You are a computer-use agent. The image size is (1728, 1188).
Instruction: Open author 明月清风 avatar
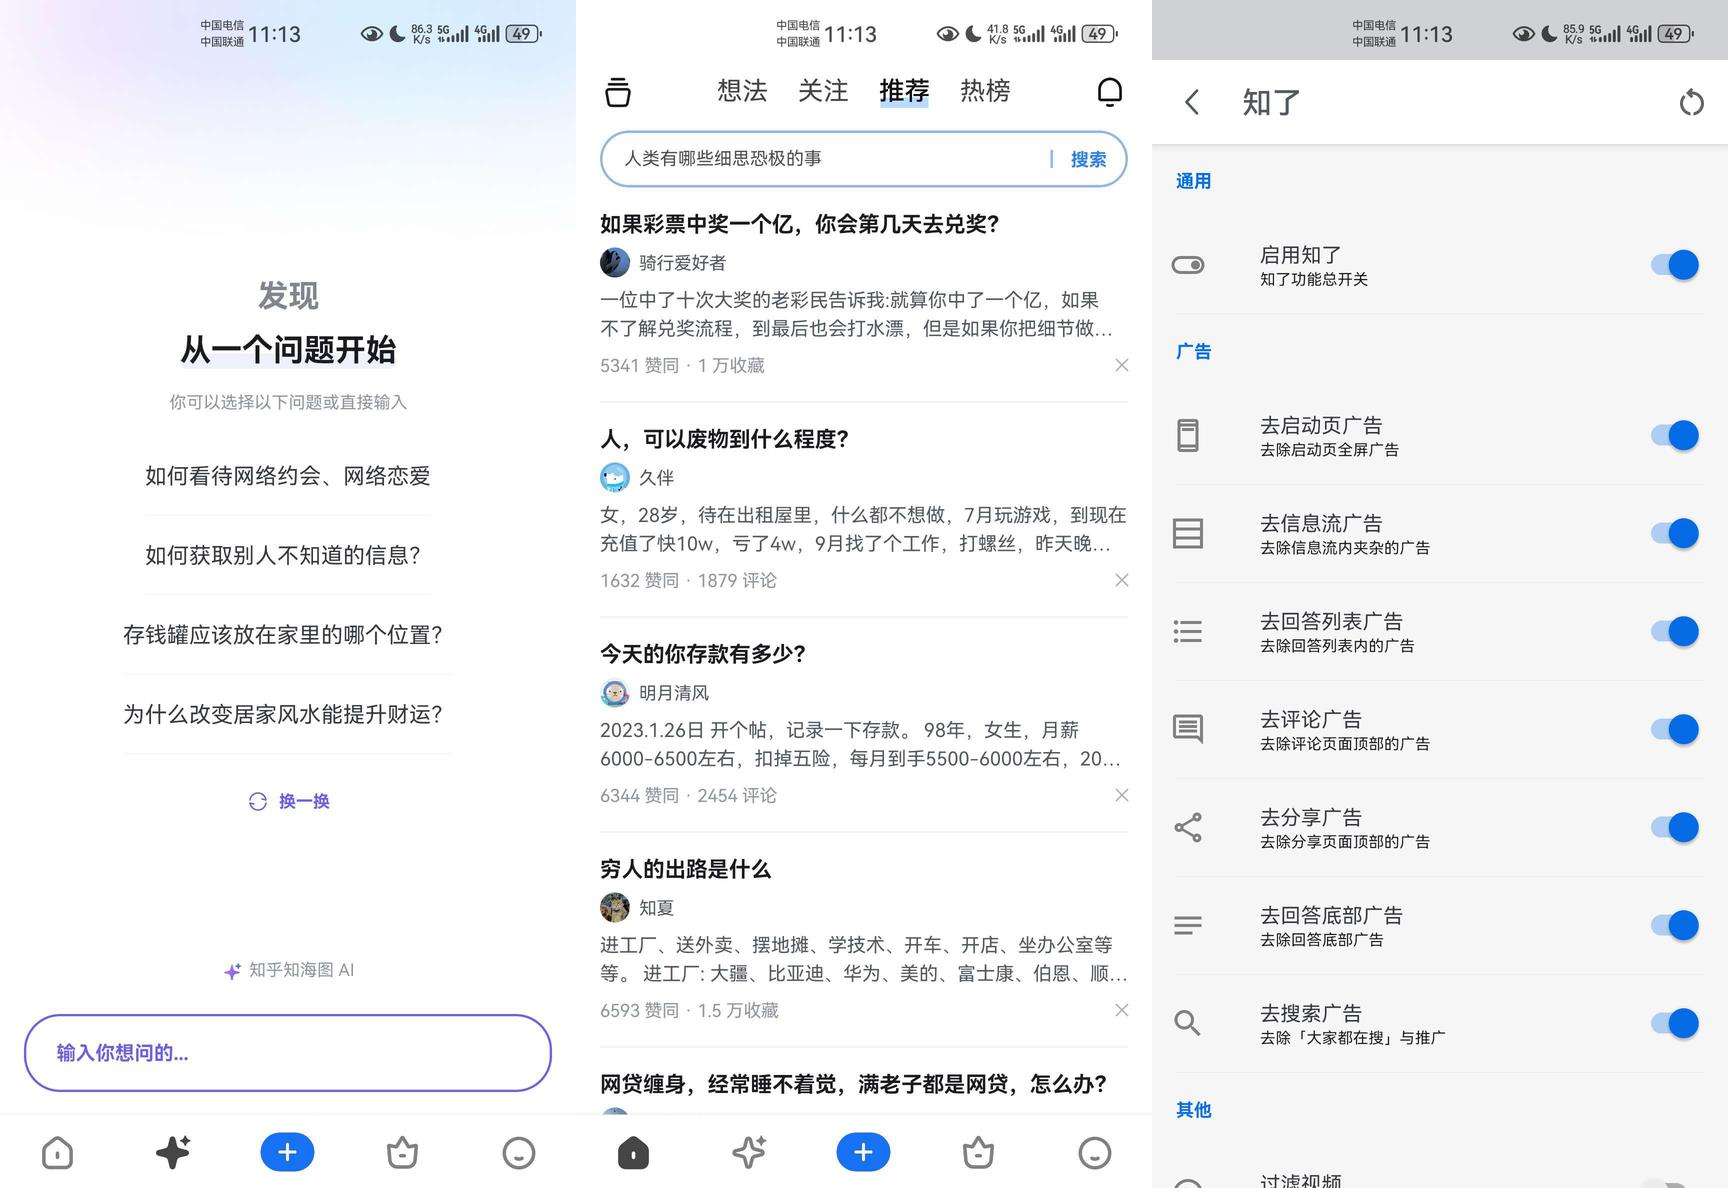[615, 692]
